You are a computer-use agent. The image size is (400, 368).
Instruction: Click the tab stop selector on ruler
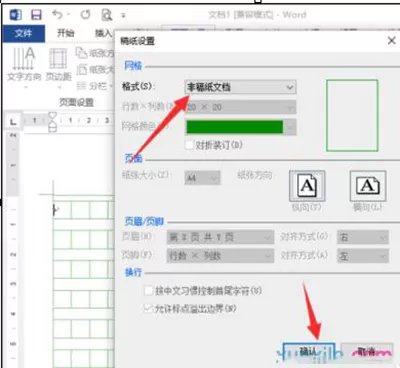coord(13,121)
